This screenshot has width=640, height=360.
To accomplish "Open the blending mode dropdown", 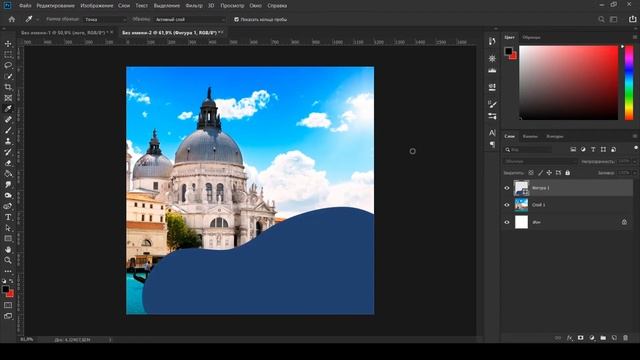I will pyautogui.click(x=540, y=162).
